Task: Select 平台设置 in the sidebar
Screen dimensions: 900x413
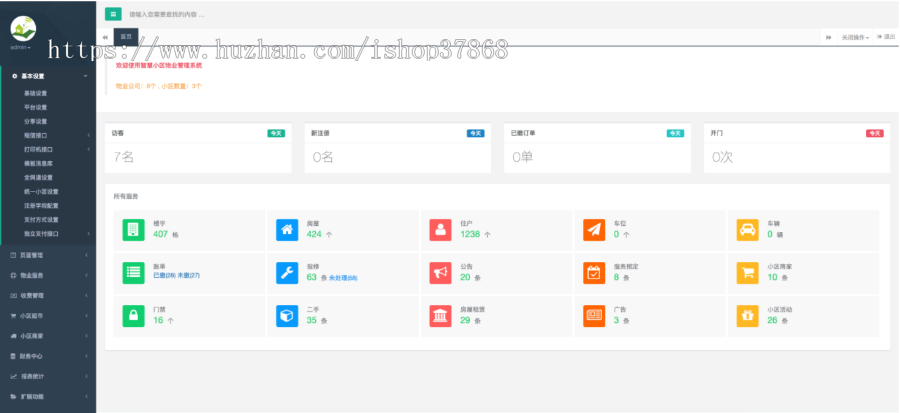Action: [36, 107]
